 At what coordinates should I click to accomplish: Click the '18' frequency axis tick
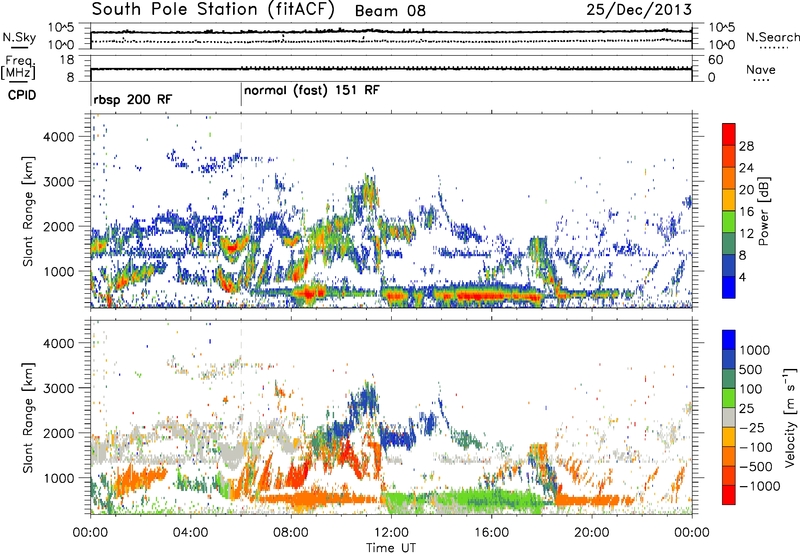point(67,60)
